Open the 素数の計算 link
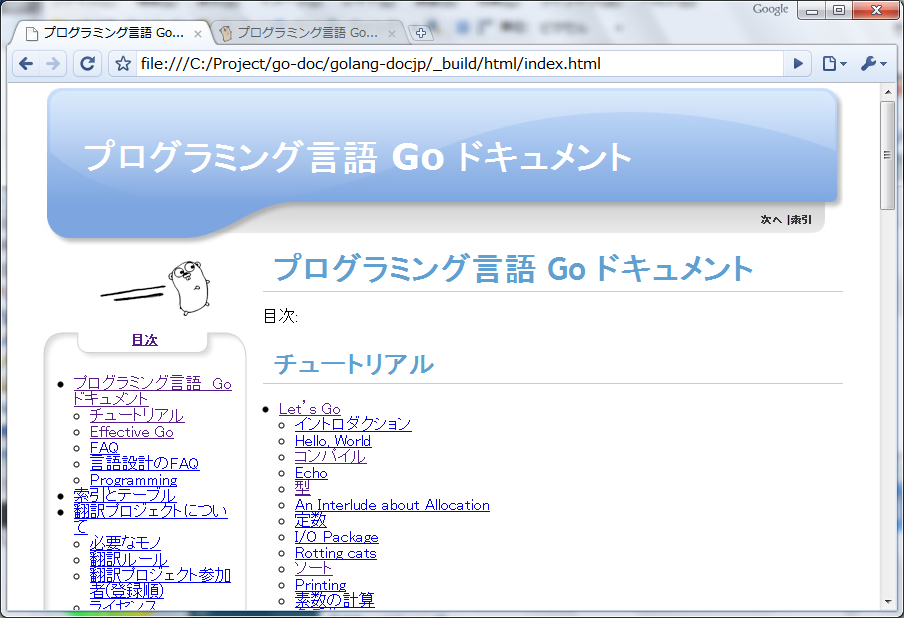 (x=334, y=600)
